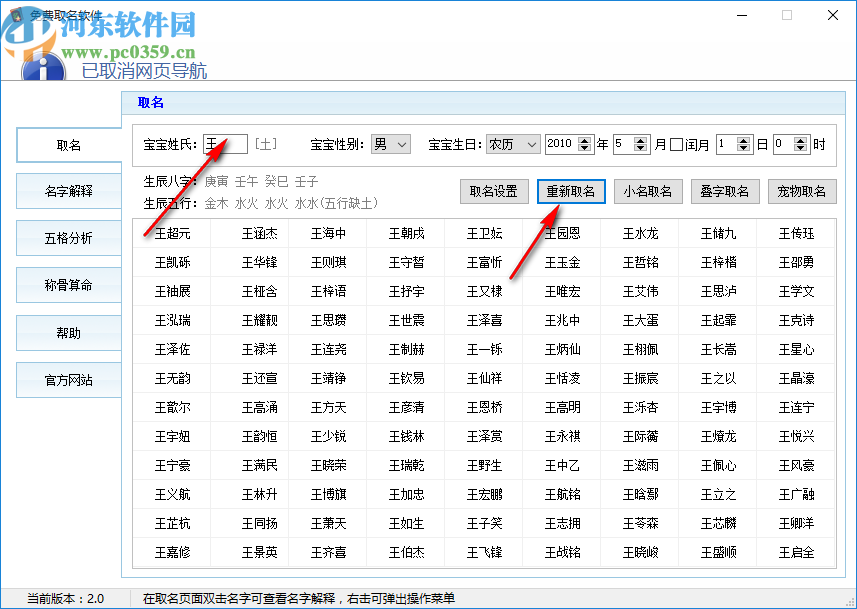This screenshot has height=609, width=857.
Task: Click the 叠字取名 doubled-character naming button
Action: pos(725,191)
